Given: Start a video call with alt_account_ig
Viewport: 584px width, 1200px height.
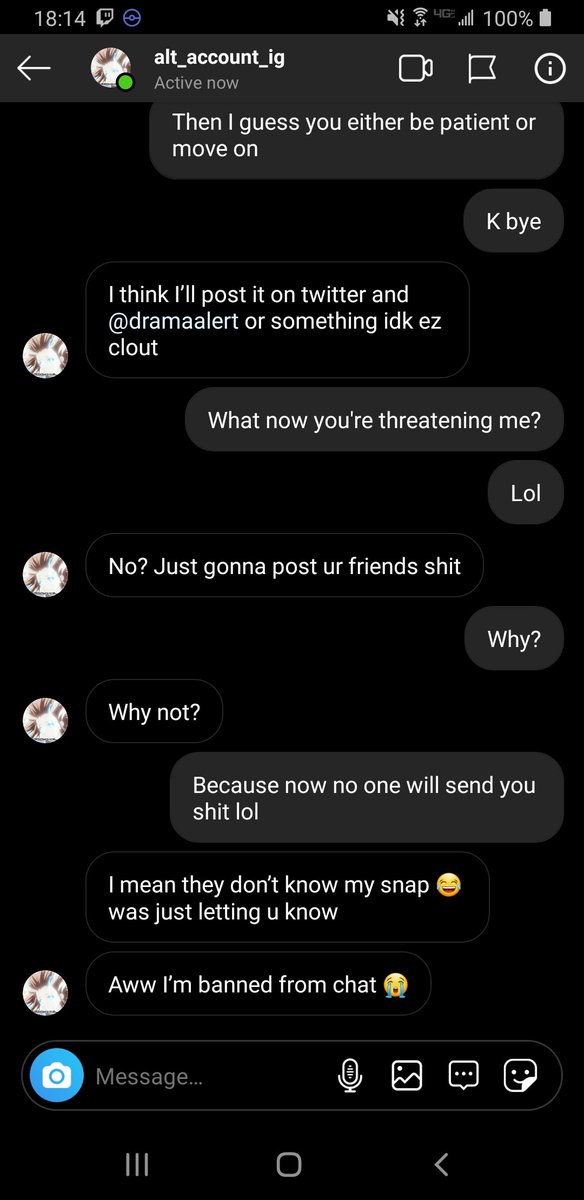Looking at the screenshot, I should 415,68.
